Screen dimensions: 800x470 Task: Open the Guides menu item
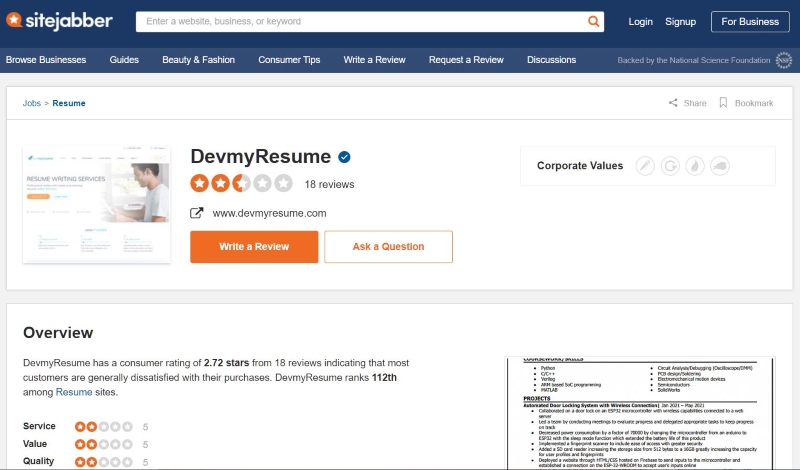[x=124, y=60]
